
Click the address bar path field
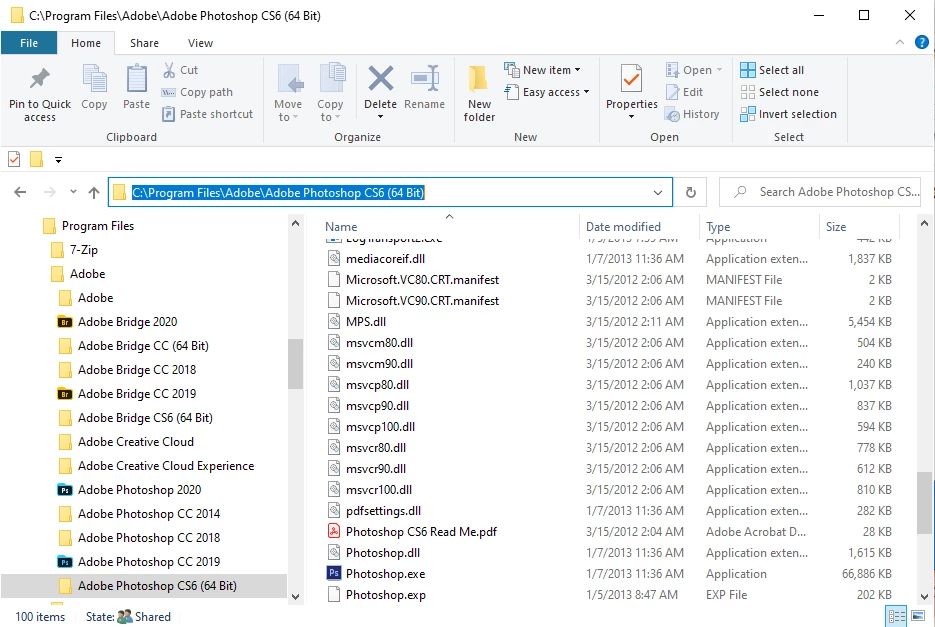tap(390, 192)
